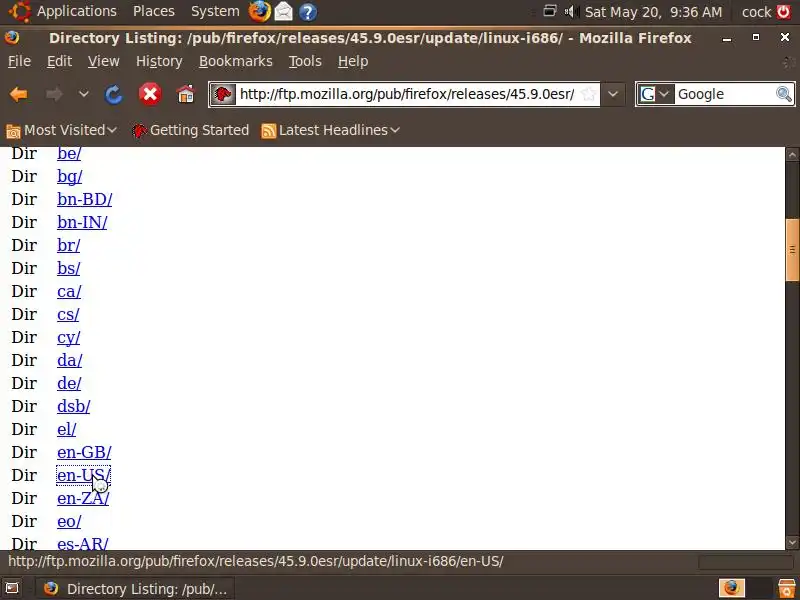800x600 pixels.
Task: Open the de/ directory link
Action: coord(69,384)
